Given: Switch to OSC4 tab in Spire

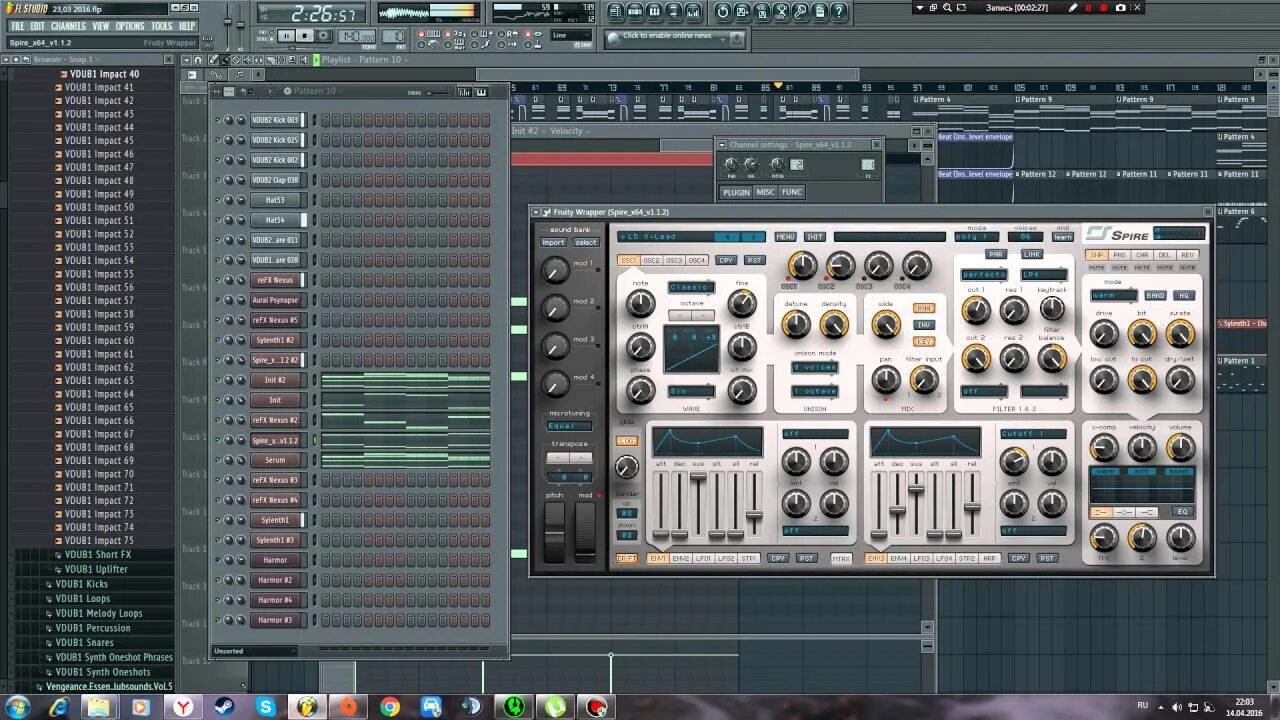Looking at the screenshot, I should point(697,261).
